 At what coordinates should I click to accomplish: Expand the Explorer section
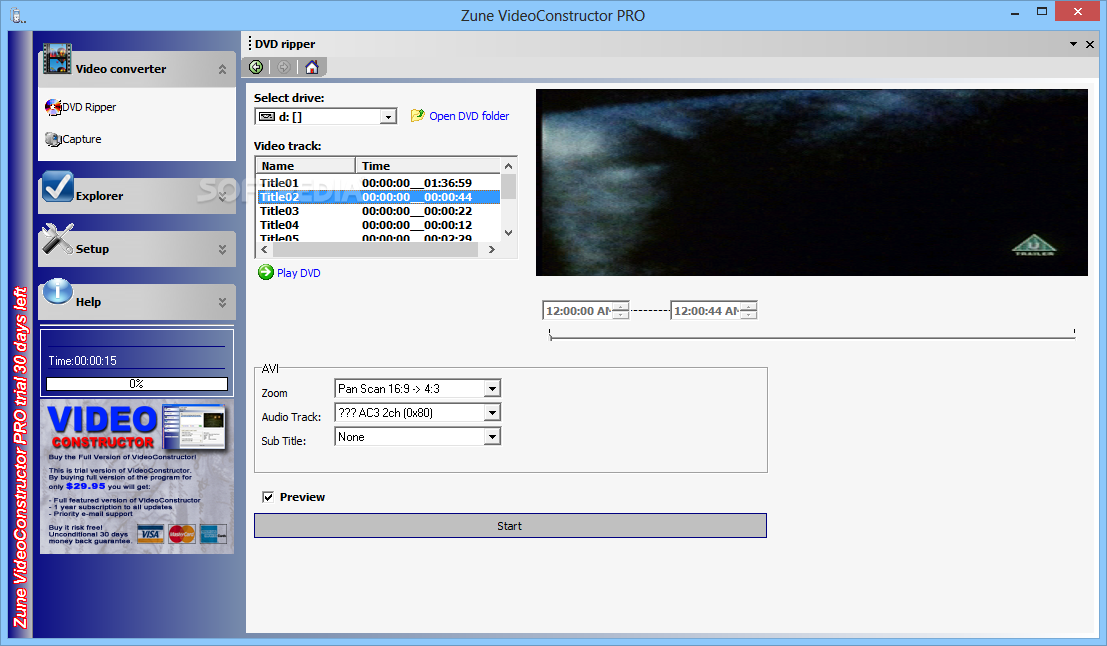[222, 196]
